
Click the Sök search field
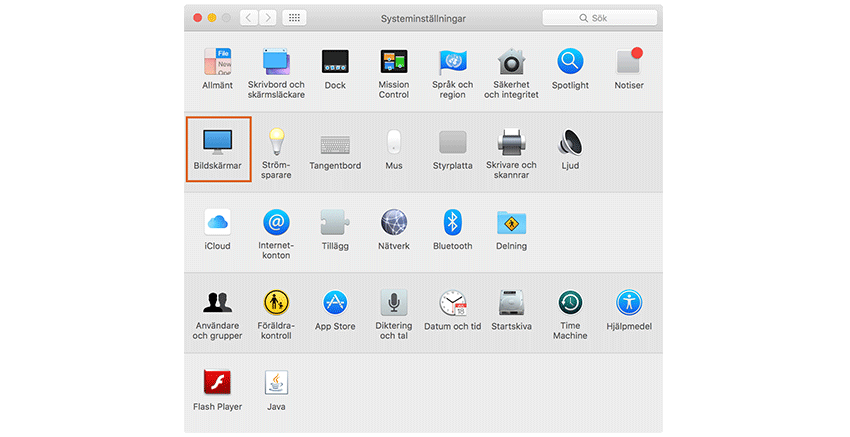coord(600,18)
